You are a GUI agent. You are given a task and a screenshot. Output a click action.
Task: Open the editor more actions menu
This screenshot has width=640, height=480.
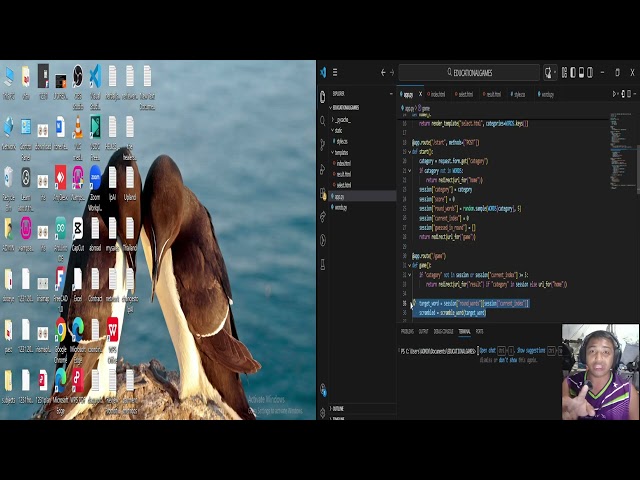[635, 94]
